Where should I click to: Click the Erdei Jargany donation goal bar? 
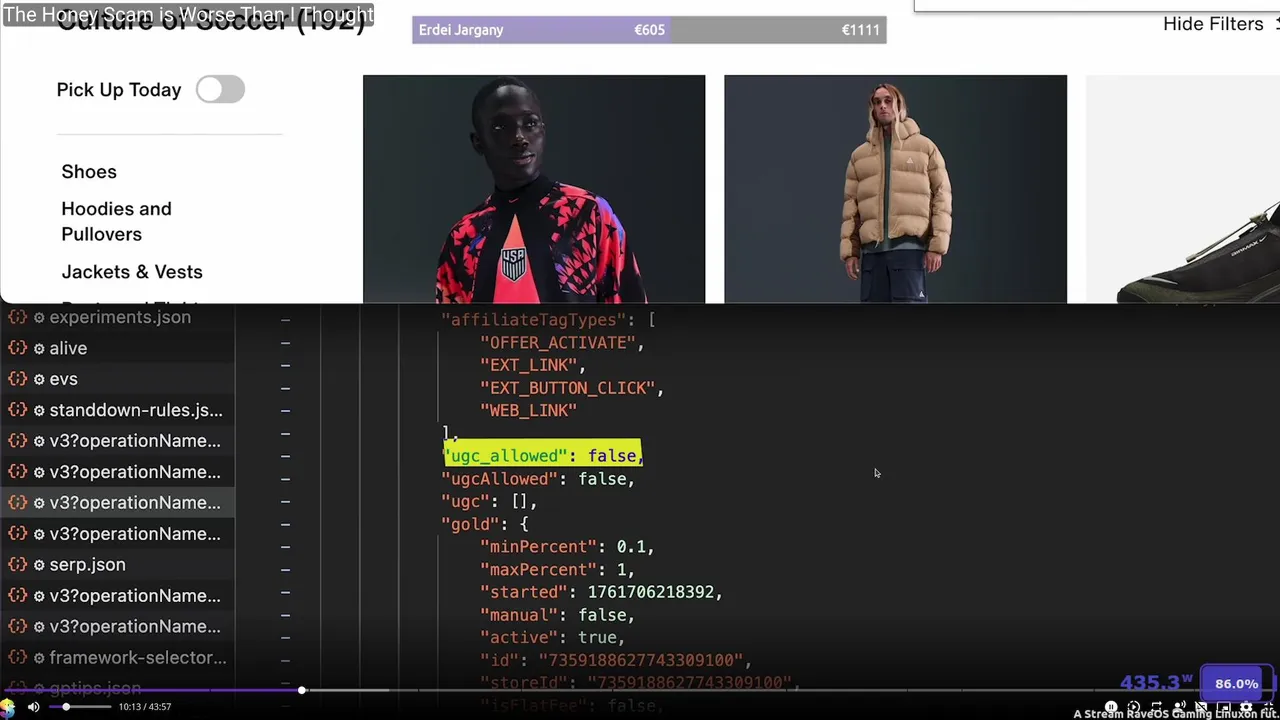pos(649,30)
